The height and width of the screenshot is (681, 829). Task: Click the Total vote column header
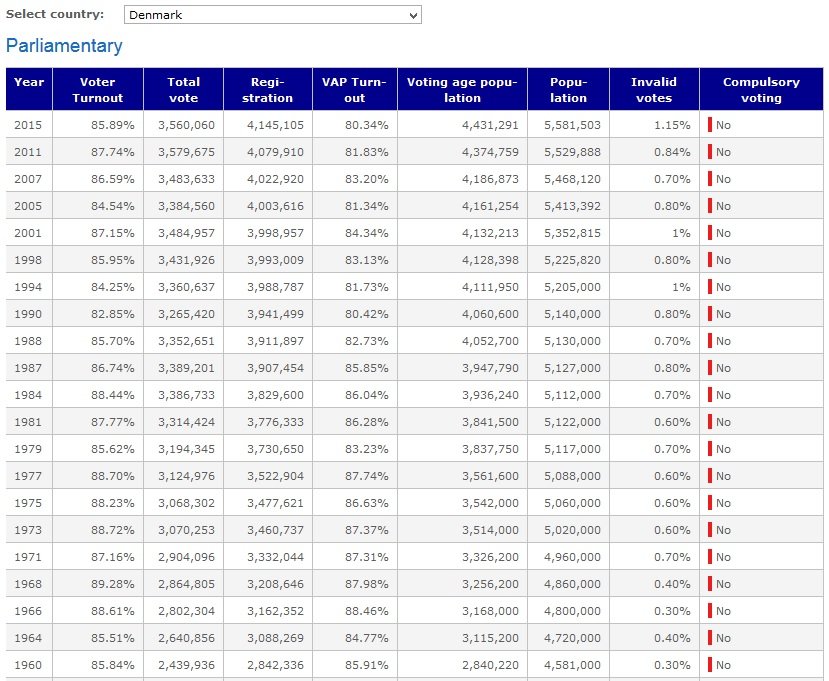(183, 89)
